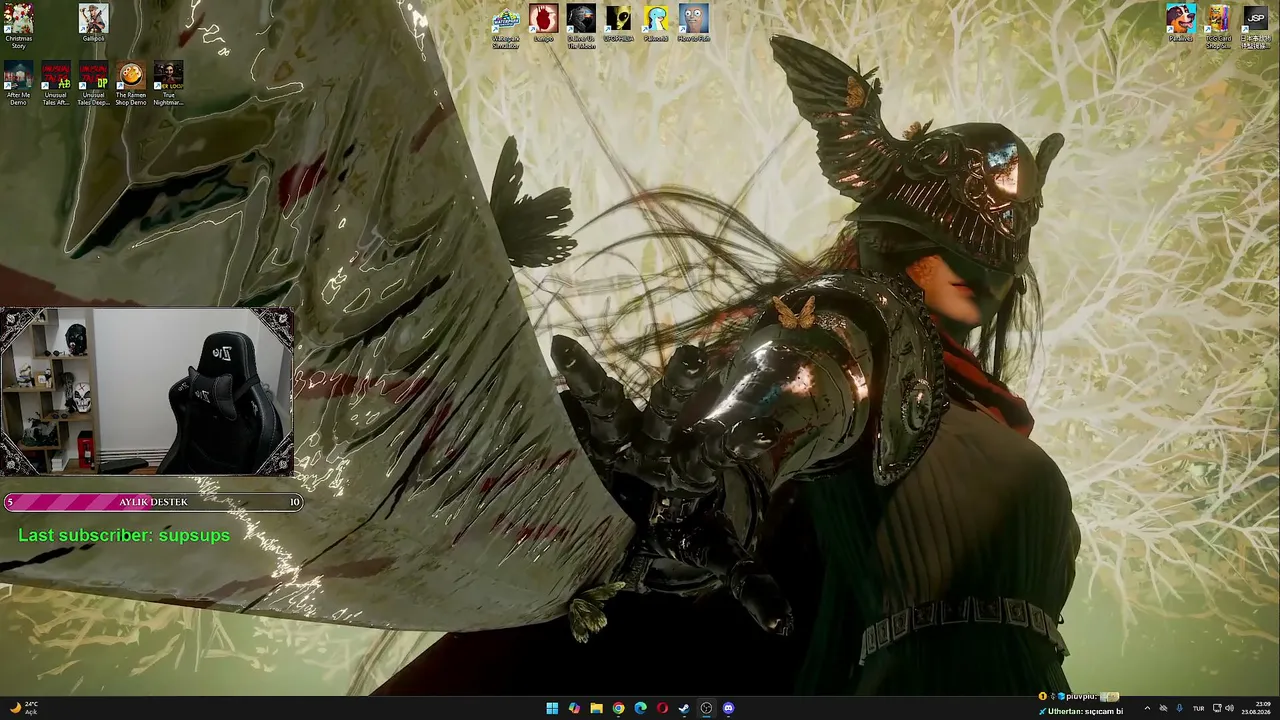The width and height of the screenshot is (1280, 720).
Task: Click the 'Last subscriber: supsups' text
Action: [x=124, y=535]
